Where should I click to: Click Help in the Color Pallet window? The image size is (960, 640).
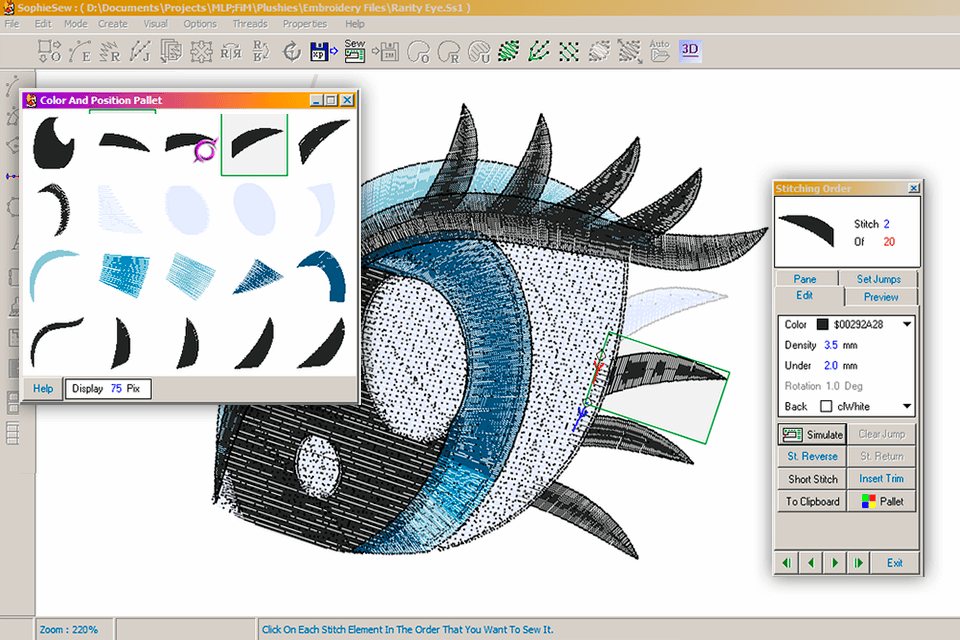[42, 388]
